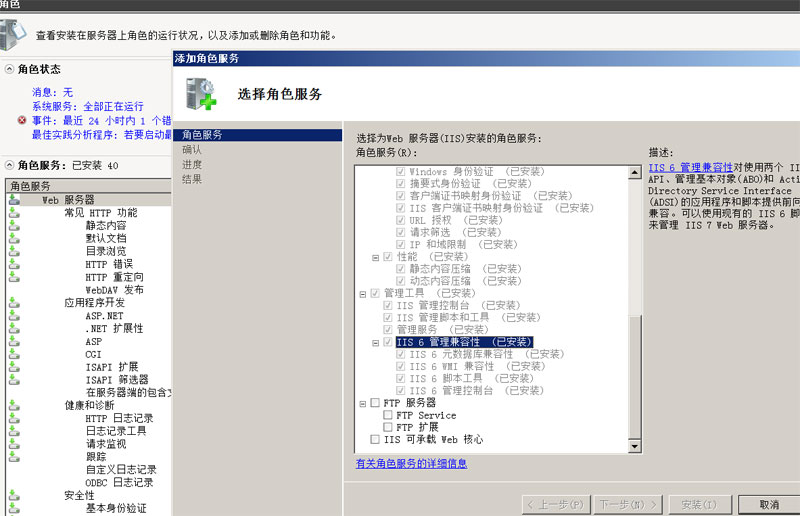Select the IIS 6 WMI 兼容性 row

(x=478, y=366)
